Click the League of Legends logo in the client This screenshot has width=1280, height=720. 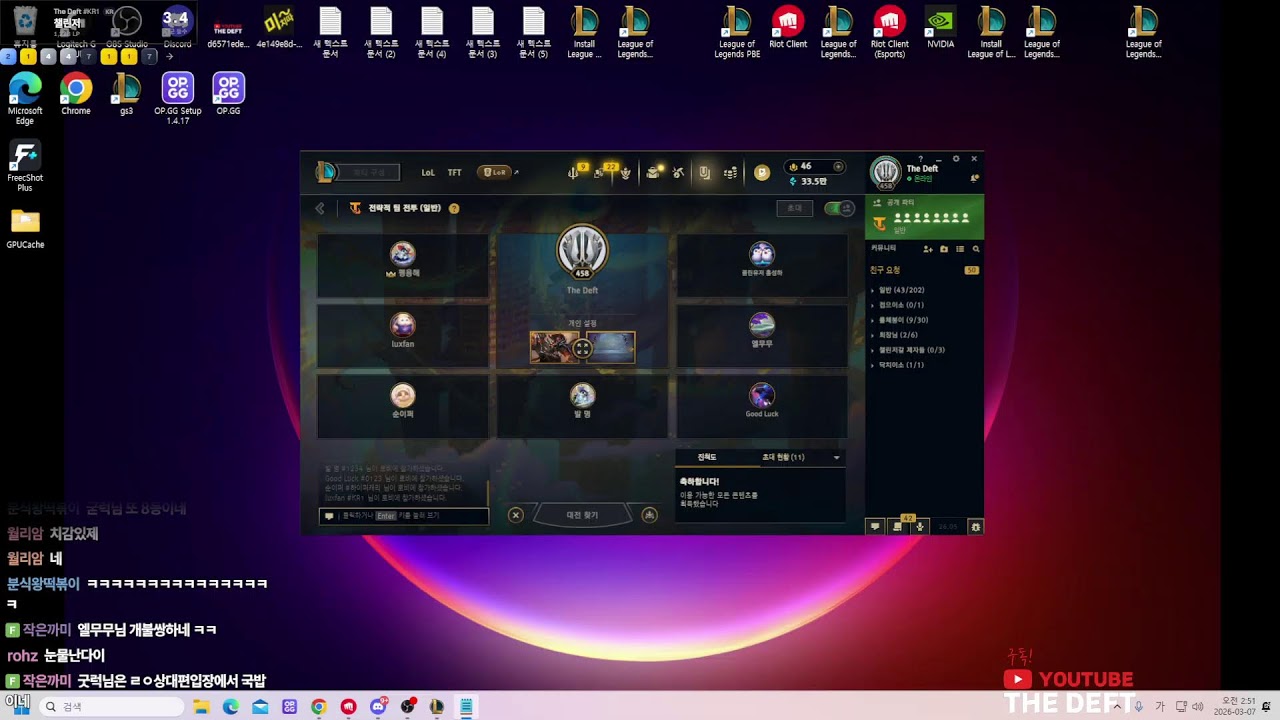pyautogui.click(x=326, y=172)
